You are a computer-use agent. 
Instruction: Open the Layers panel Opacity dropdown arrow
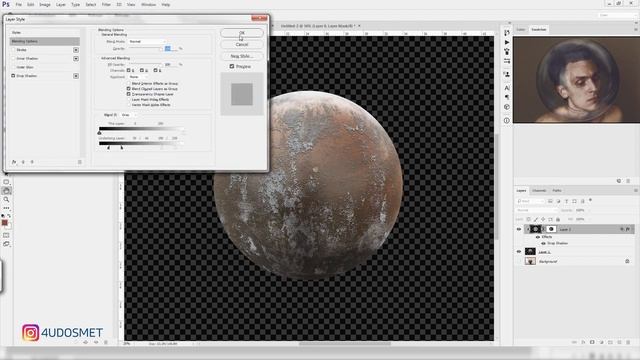589,210
